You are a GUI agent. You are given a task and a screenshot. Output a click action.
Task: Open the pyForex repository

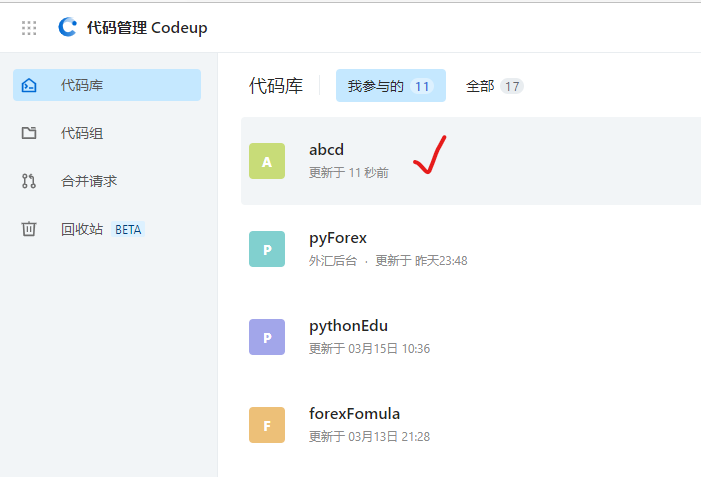click(x=338, y=238)
